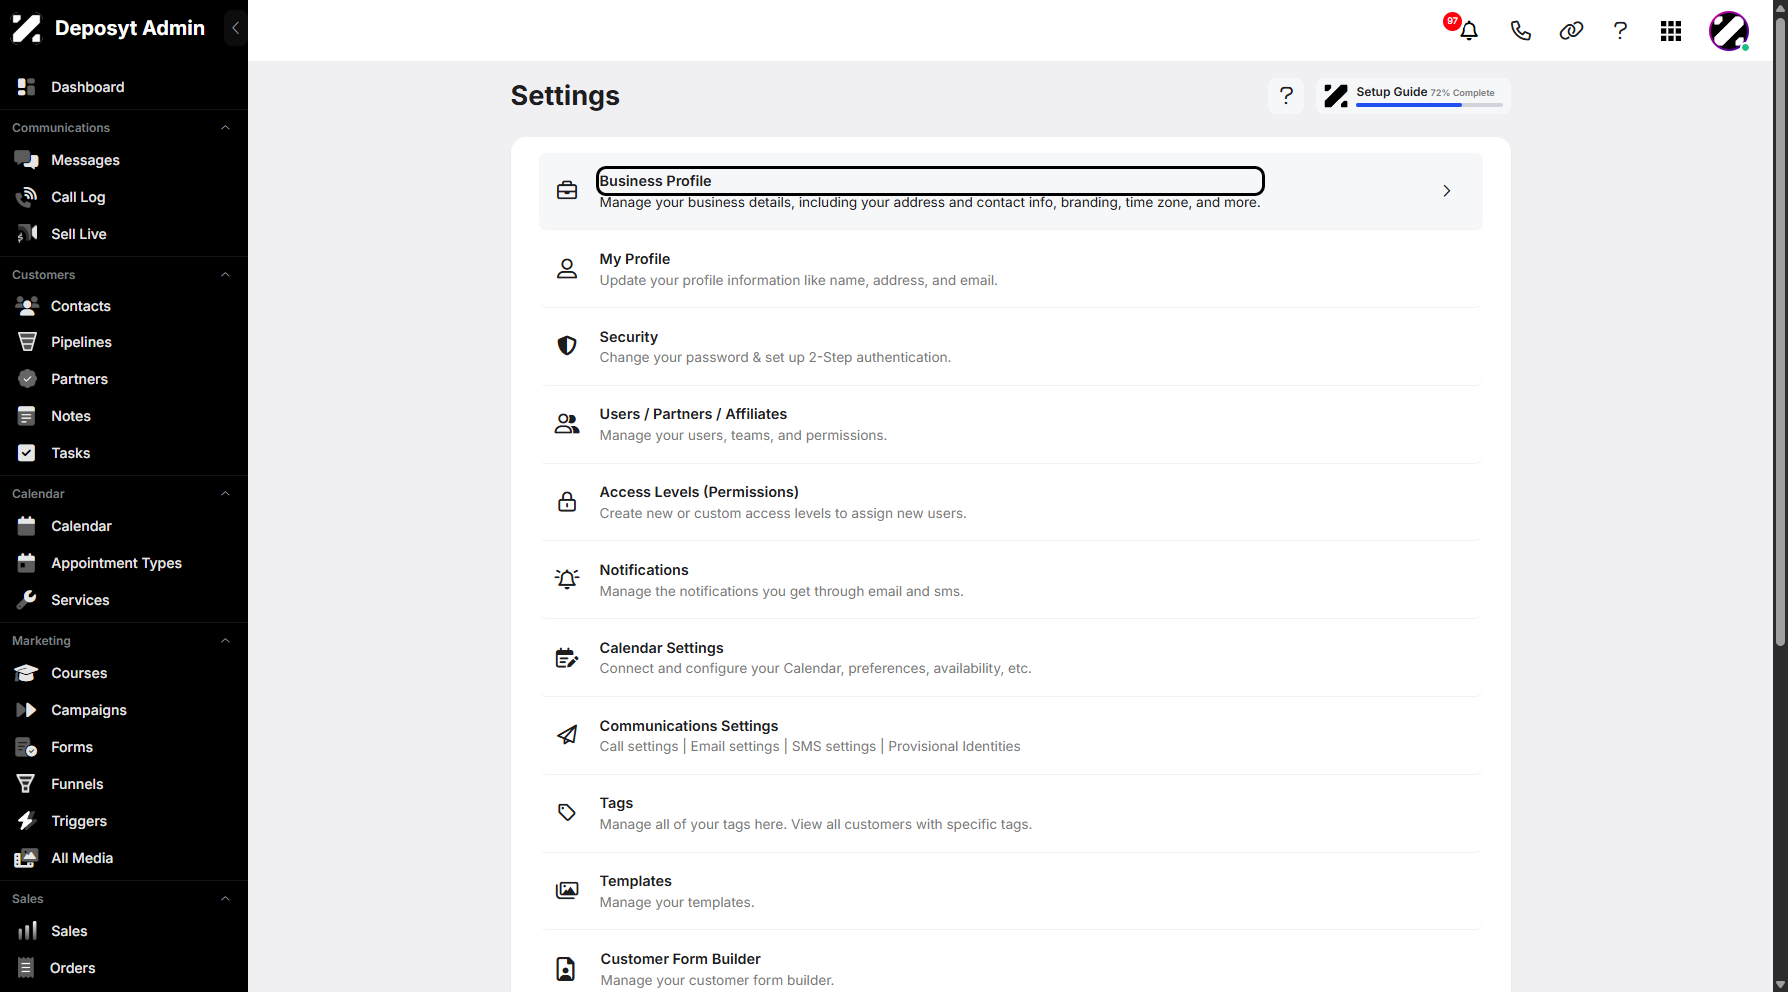Click the phone dialer icon in header

pyautogui.click(x=1520, y=30)
